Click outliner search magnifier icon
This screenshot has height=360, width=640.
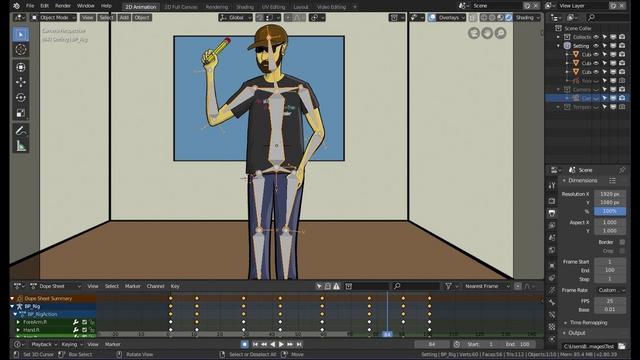click(591, 17)
